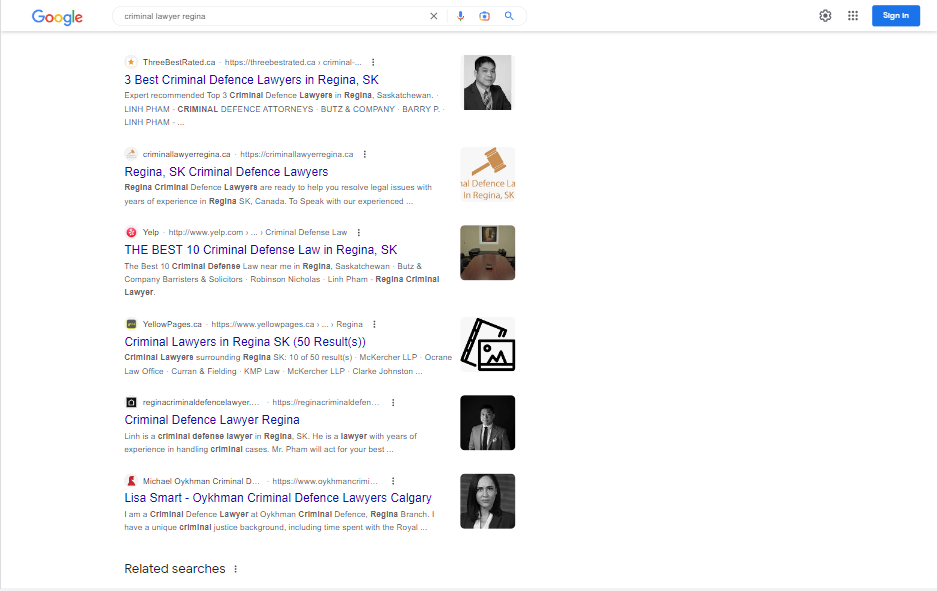Open the options menu beside Related searches
The height and width of the screenshot is (591, 937).
(236, 568)
